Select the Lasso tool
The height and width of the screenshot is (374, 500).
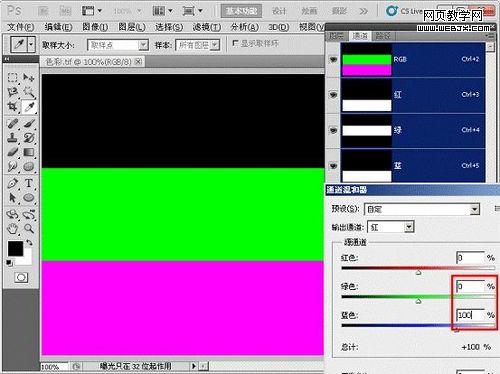(x=13, y=92)
